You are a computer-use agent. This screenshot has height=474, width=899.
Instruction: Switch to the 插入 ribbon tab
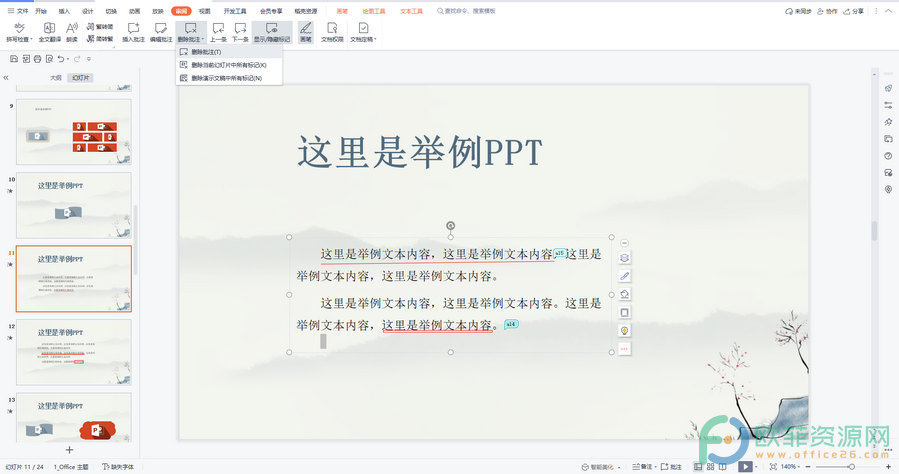64,11
